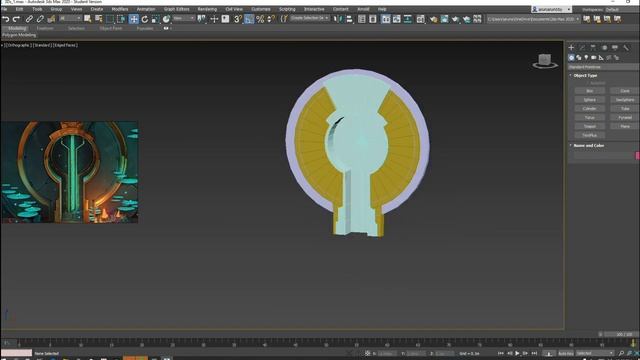Click the ViewCube in the viewport

coord(545,61)
